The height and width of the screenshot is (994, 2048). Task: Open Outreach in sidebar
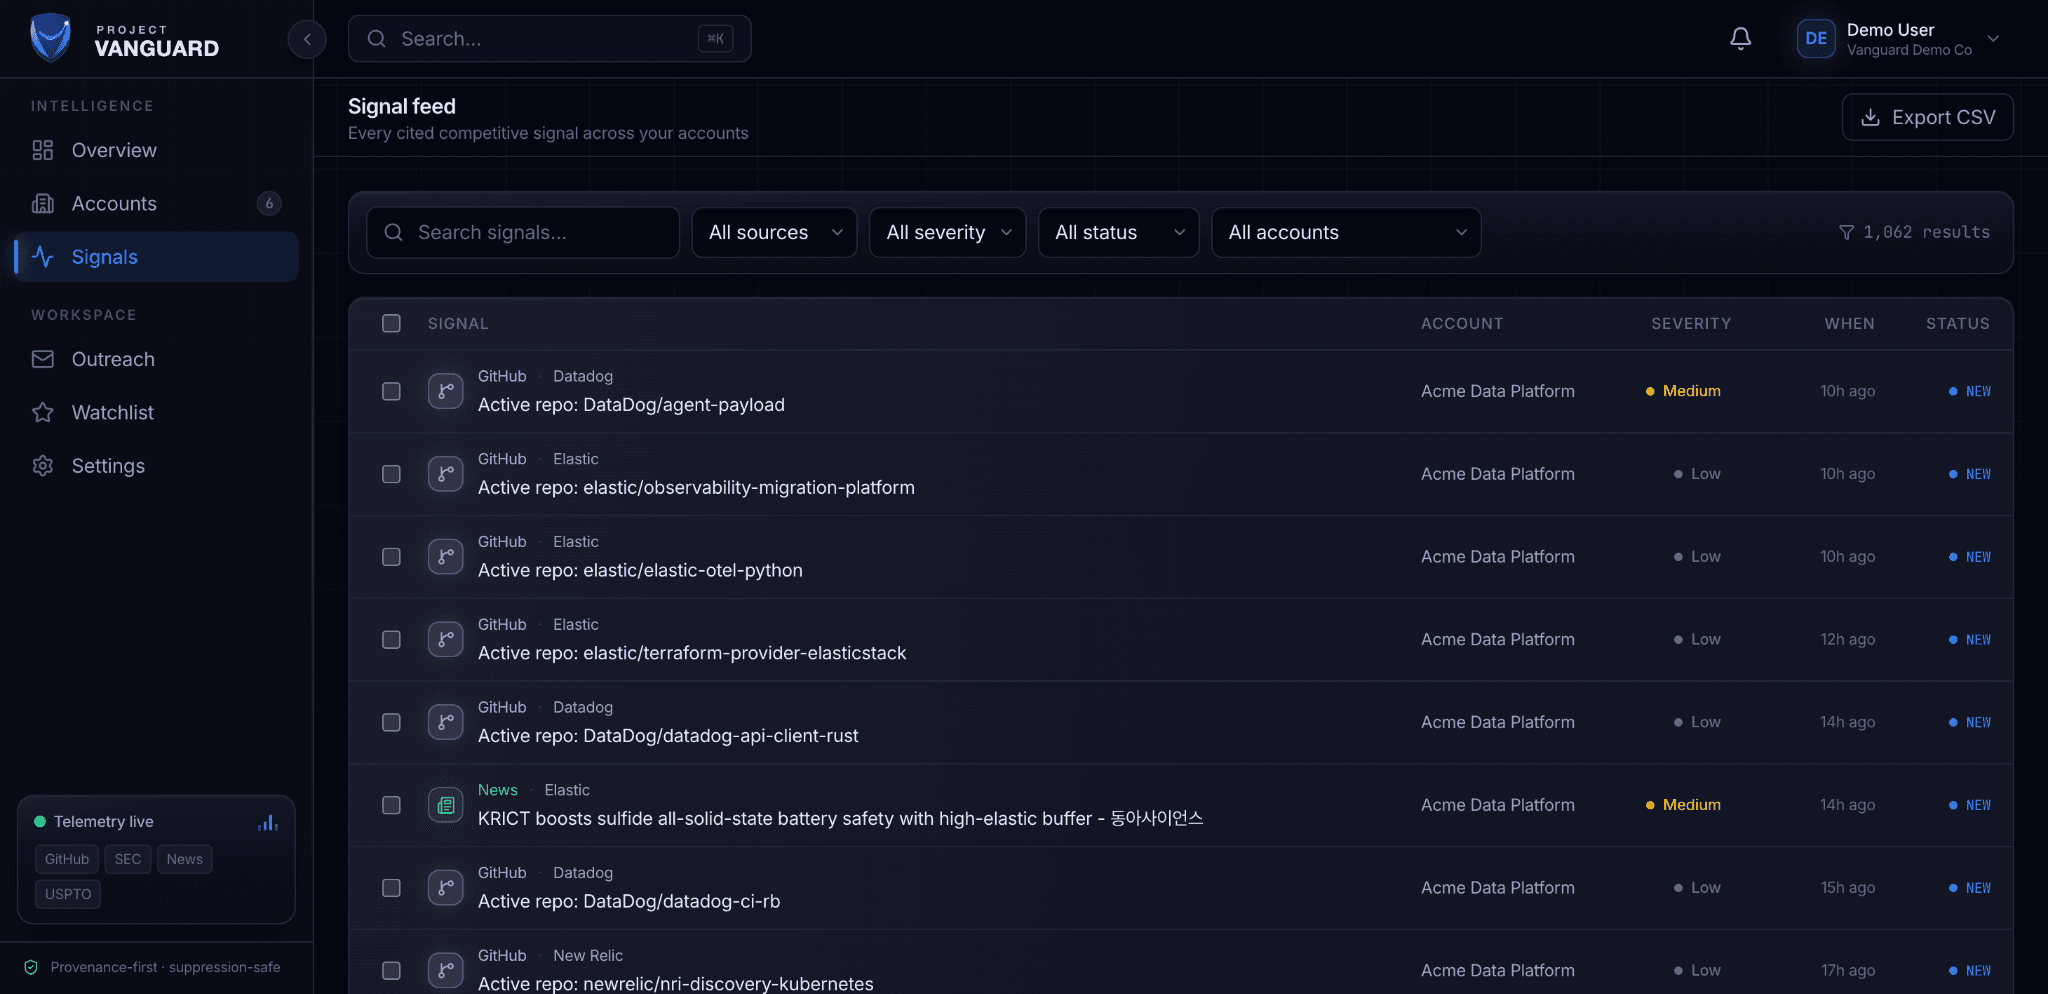click(156, 359)
